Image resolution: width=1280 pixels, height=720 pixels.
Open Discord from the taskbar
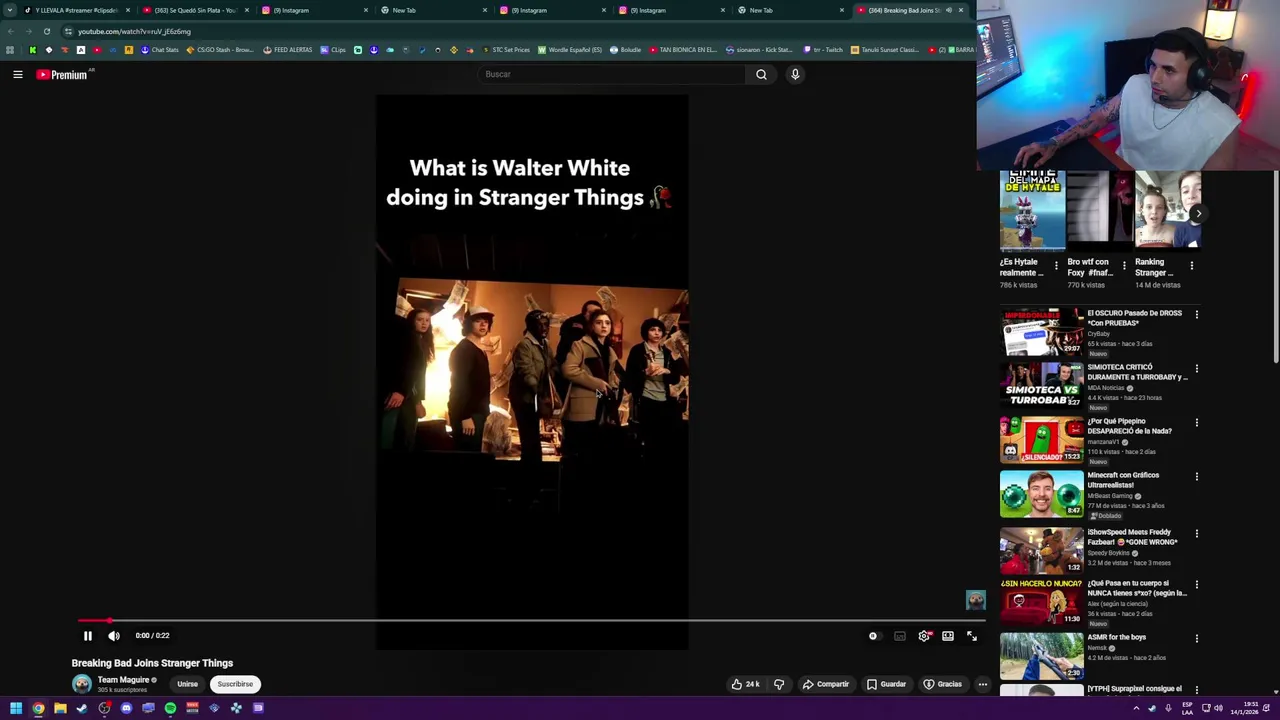click(126, 708)
